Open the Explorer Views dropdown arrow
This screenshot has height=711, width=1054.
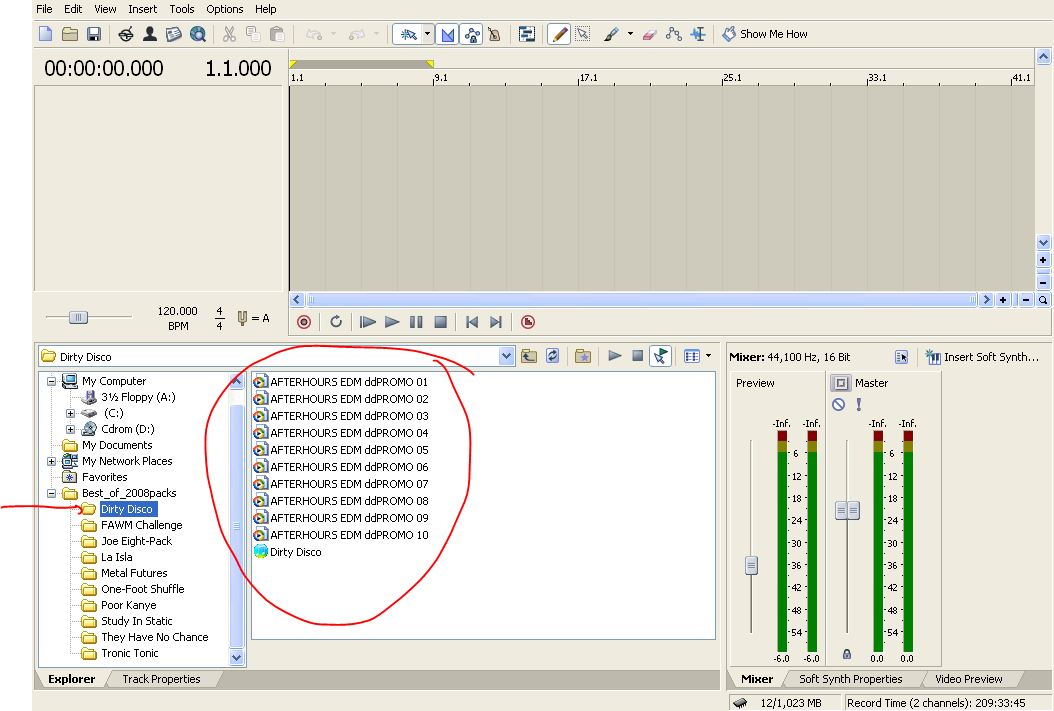(x=709, y=356)
